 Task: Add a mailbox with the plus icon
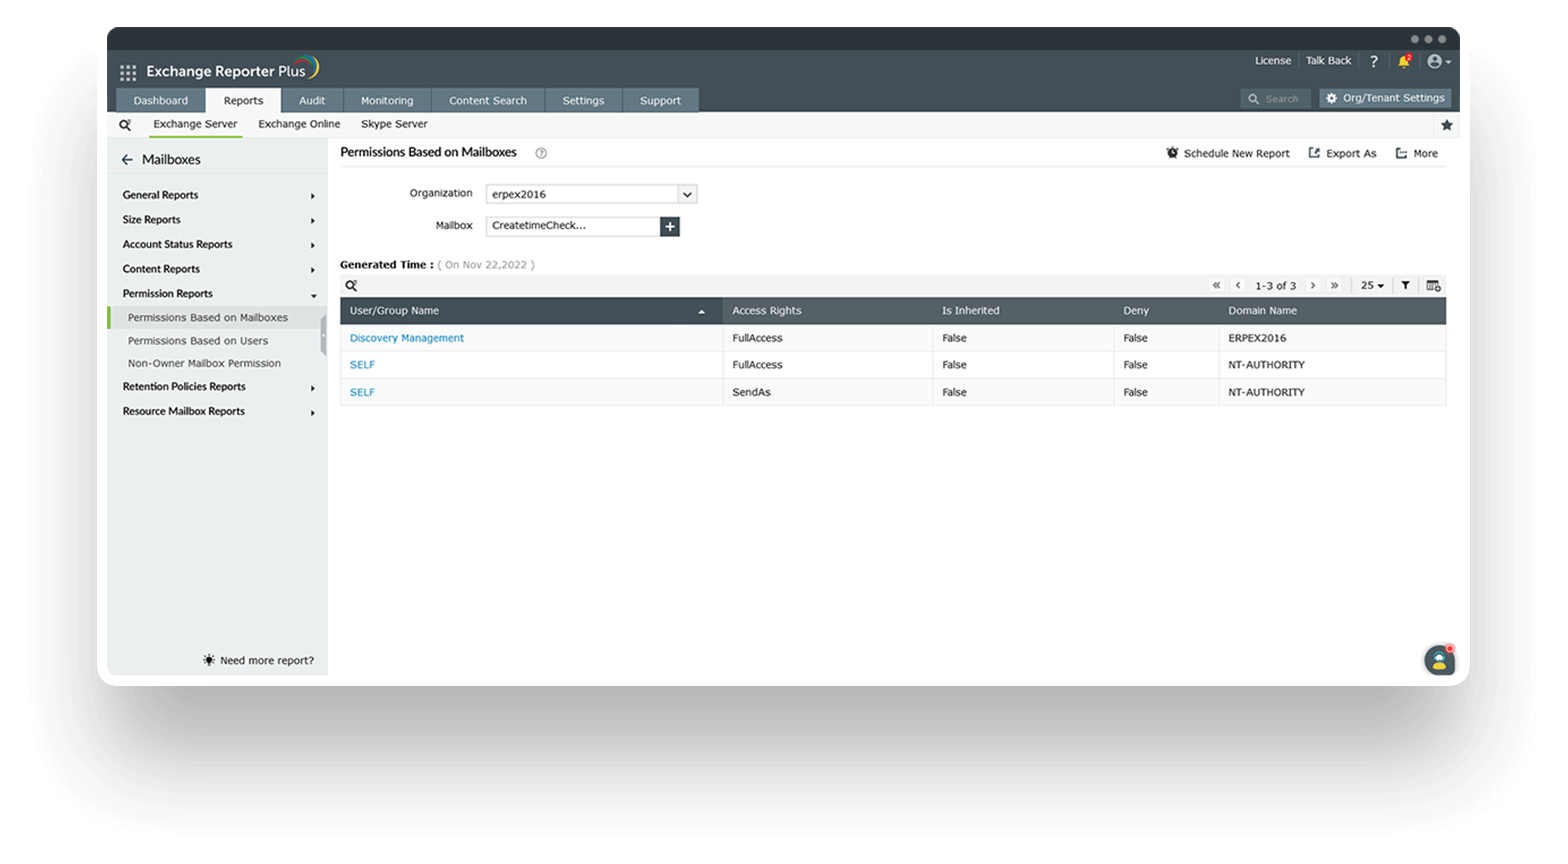click(x=670, y=227)
